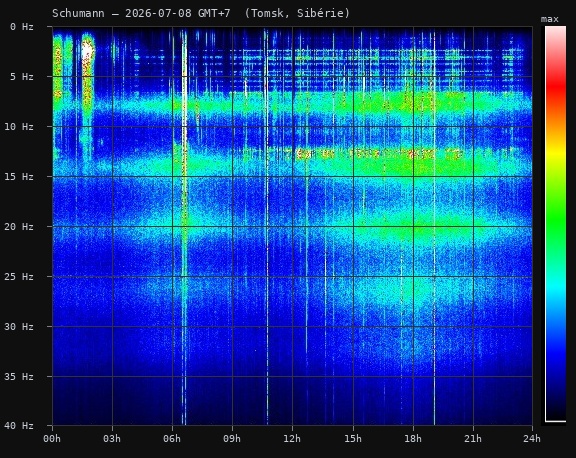Click the white burst near 01h-02h
The image size is (576, 458).
point(87,51)
